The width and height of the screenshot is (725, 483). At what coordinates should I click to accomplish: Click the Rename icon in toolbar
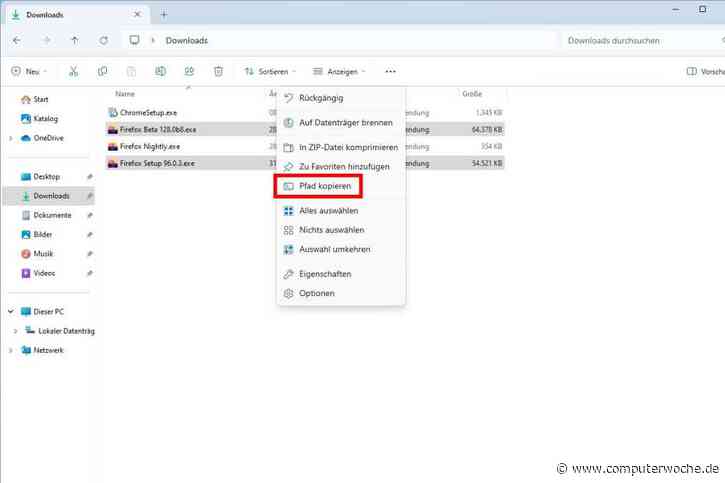[160, 71]
